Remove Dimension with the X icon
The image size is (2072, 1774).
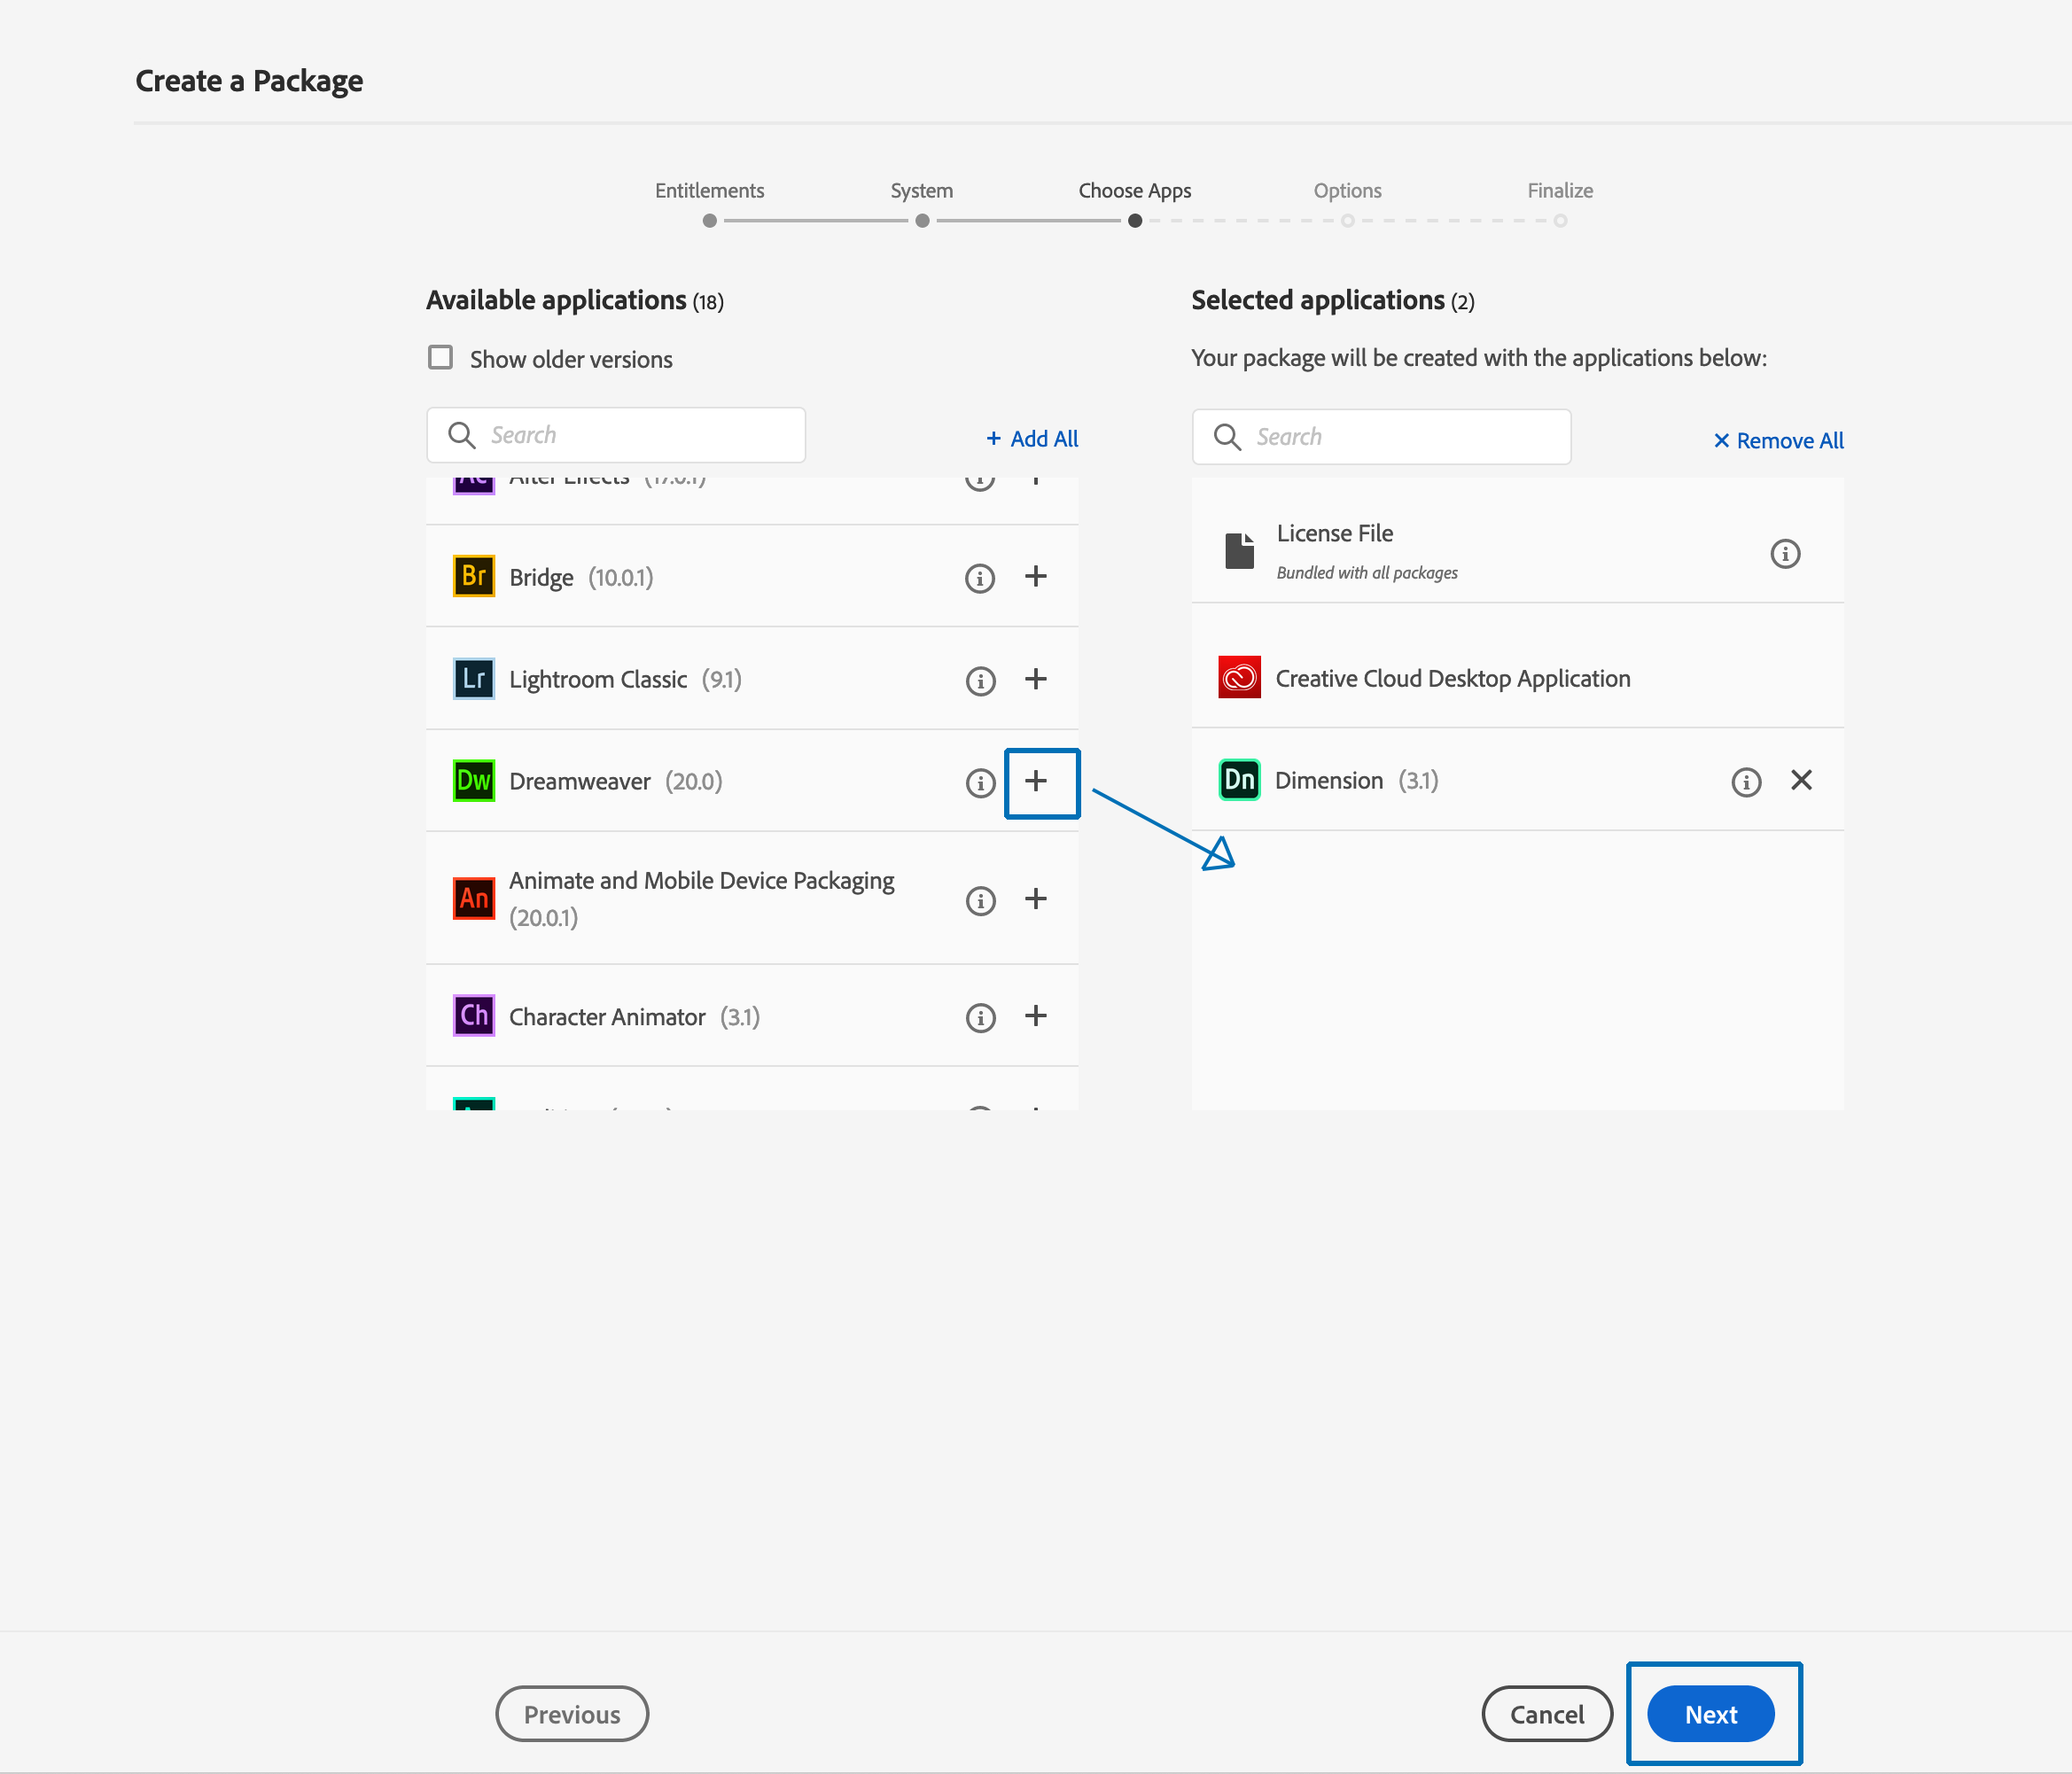point(1801,780)
